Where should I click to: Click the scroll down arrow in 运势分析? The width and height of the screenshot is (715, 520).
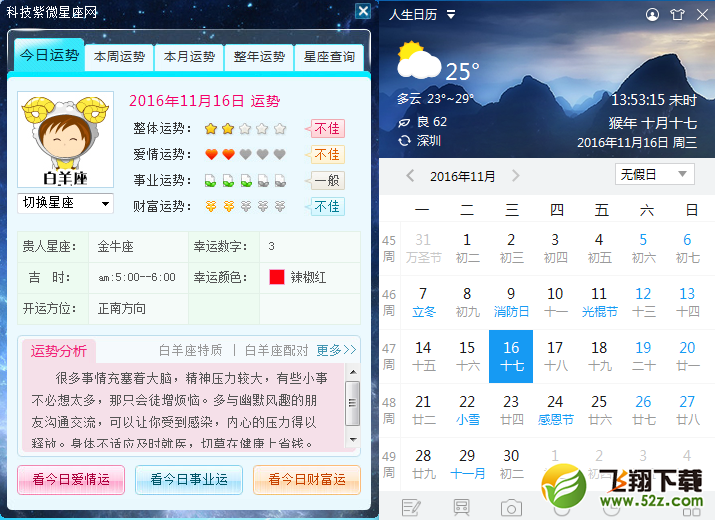click(353, 440)
